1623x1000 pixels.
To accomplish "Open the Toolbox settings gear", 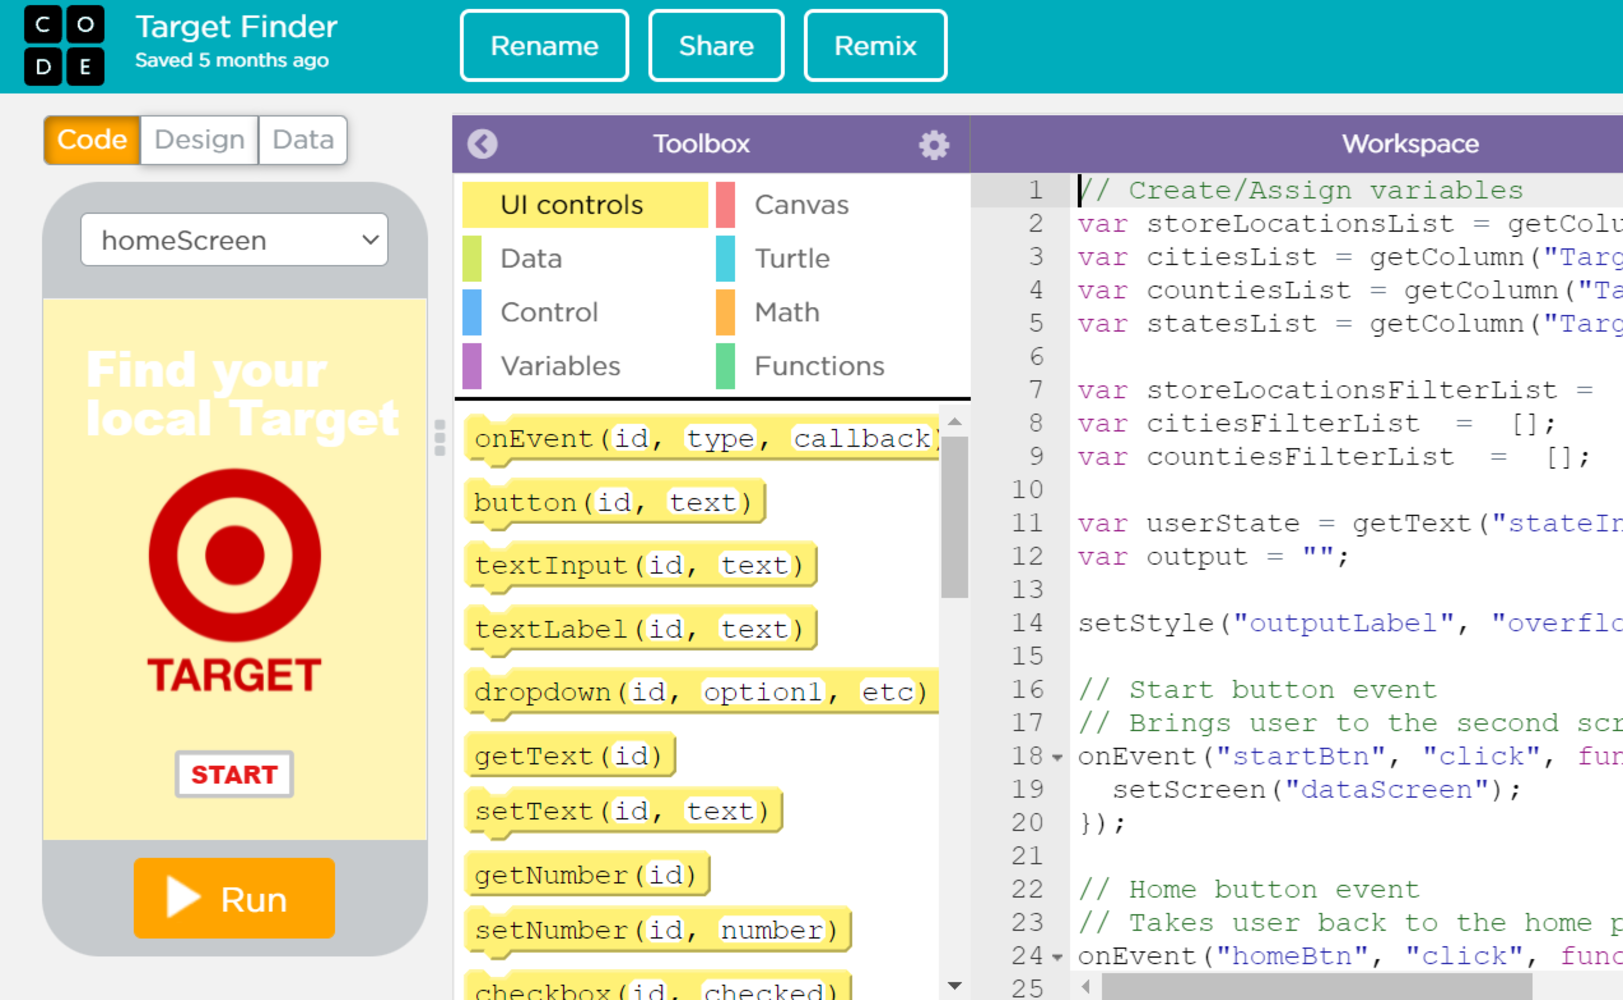I will click(x=934, y=144).
